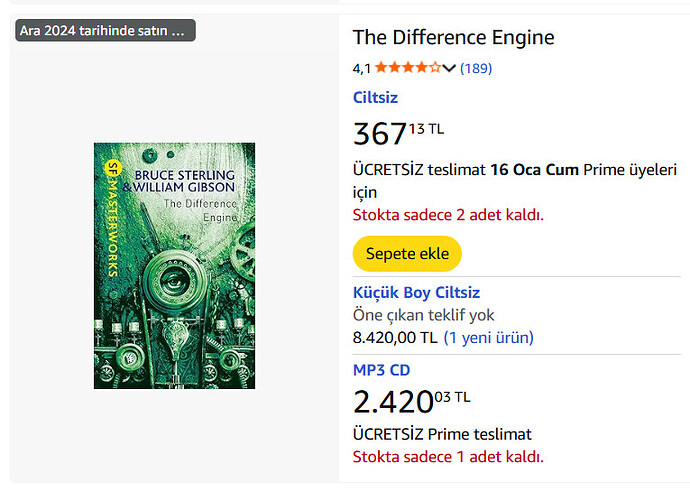Open the MP3 CD format link
The width and height of the screenshot is (690, 491).
[x=381, y=370]
